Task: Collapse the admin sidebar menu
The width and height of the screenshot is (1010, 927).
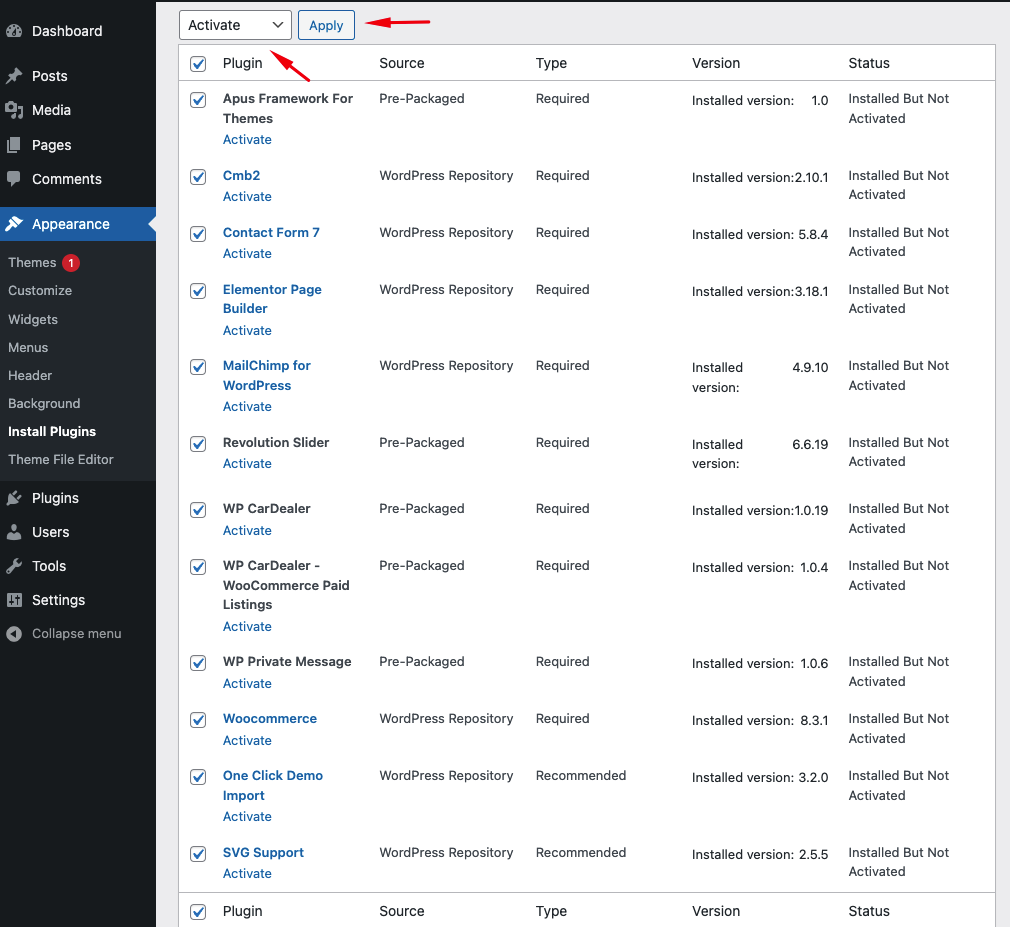Action: tap(65, 633)
